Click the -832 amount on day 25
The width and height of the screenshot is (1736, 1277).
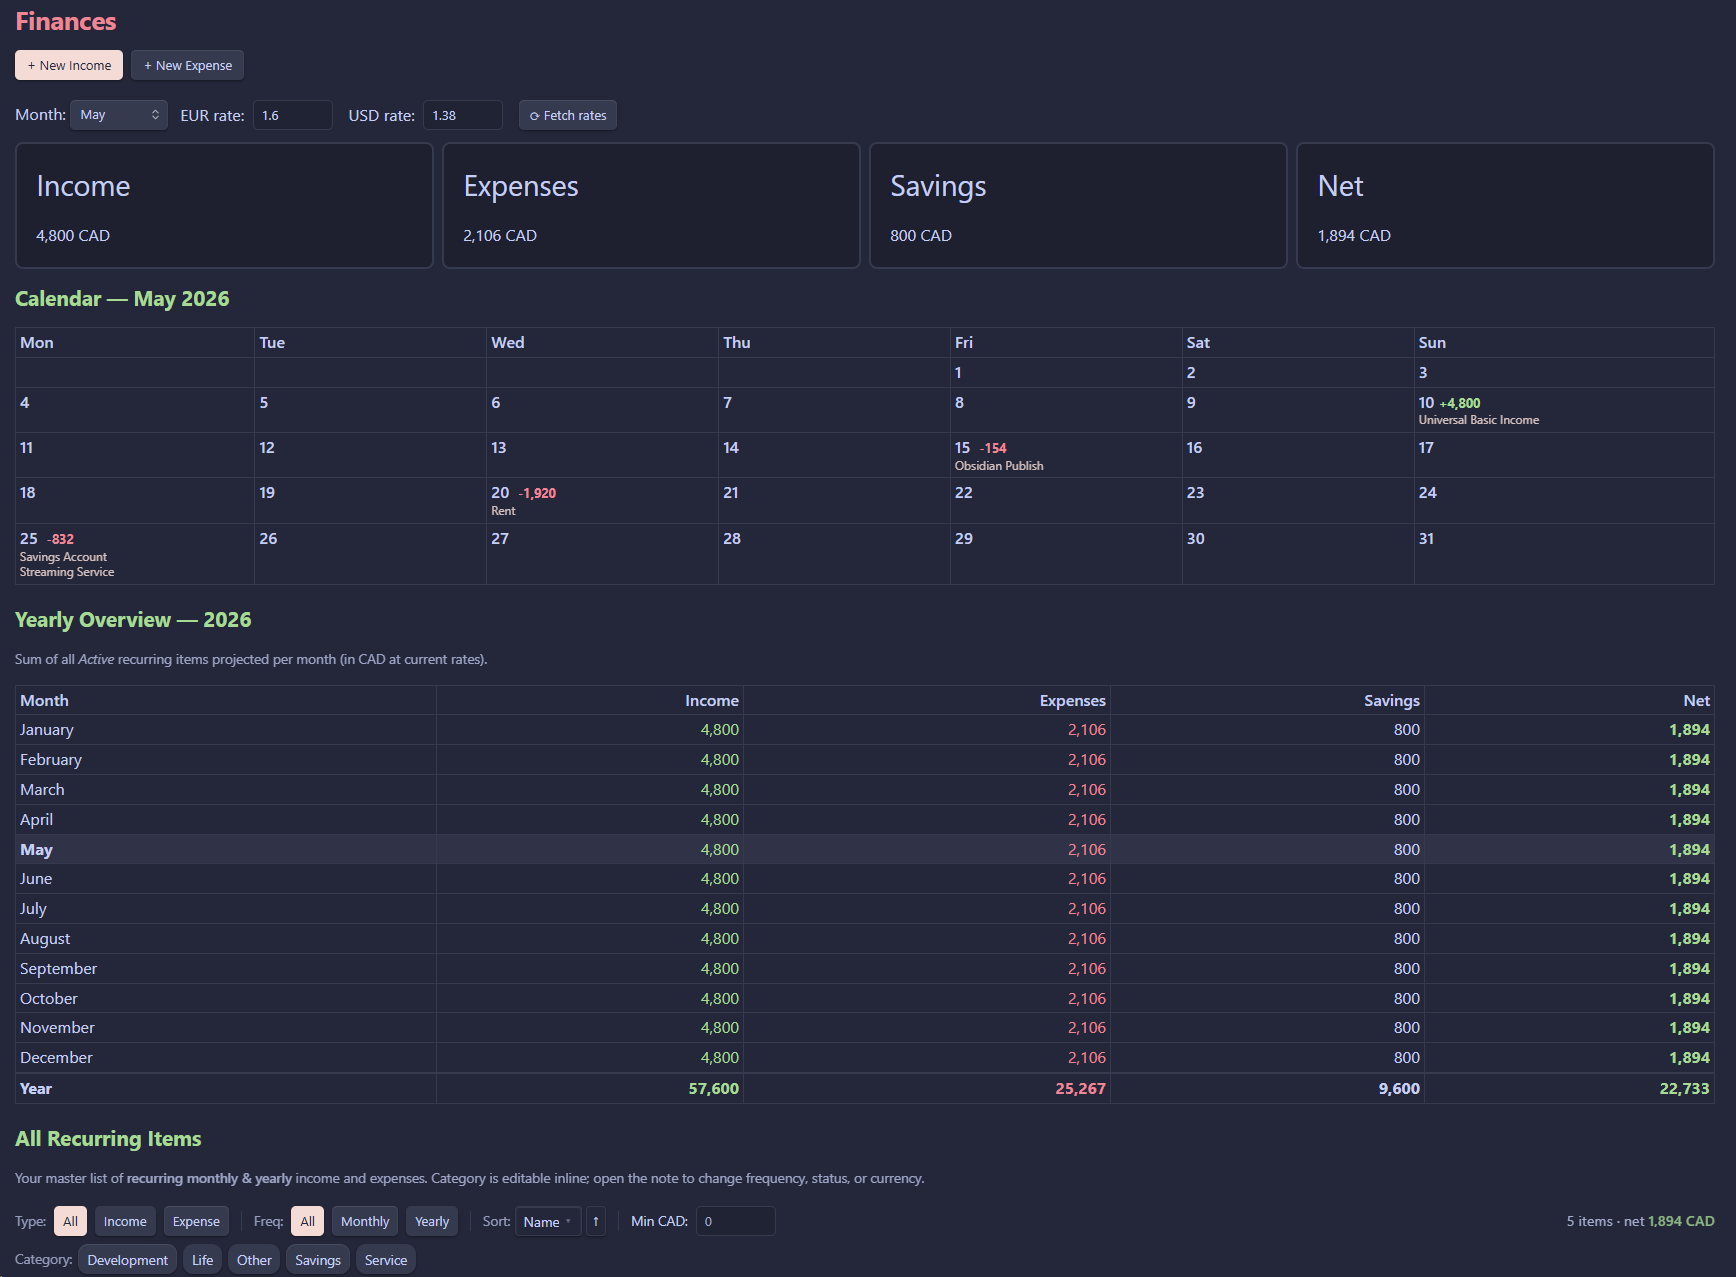pos(60,539)
